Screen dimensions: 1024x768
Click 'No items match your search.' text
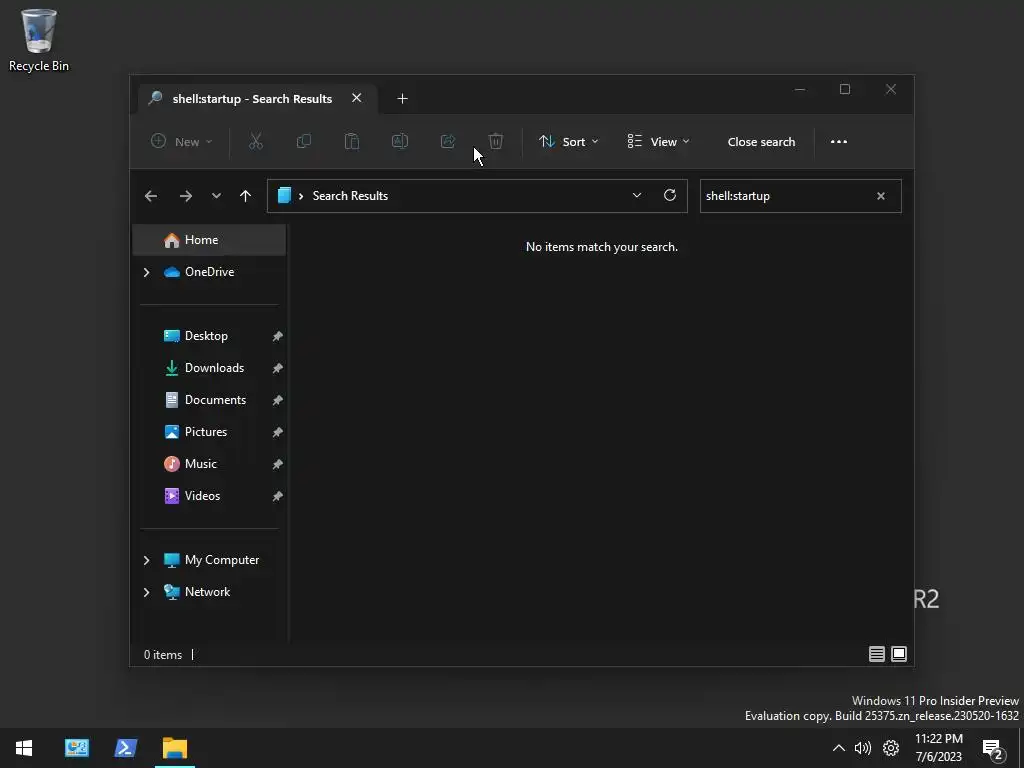coord(601,247)
